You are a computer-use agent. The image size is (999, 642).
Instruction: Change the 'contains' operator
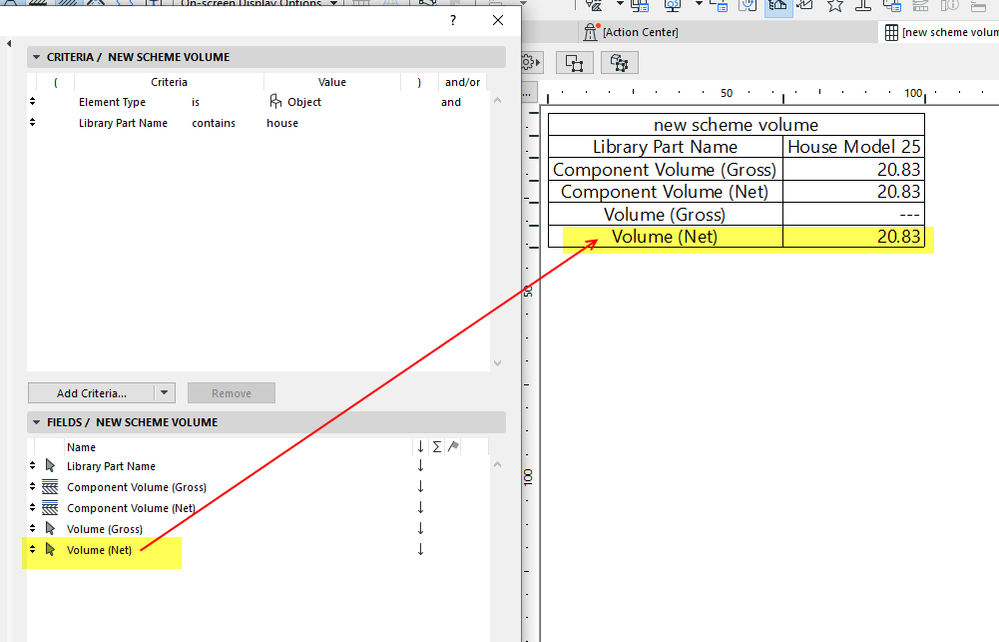click(x=213, y=123)
